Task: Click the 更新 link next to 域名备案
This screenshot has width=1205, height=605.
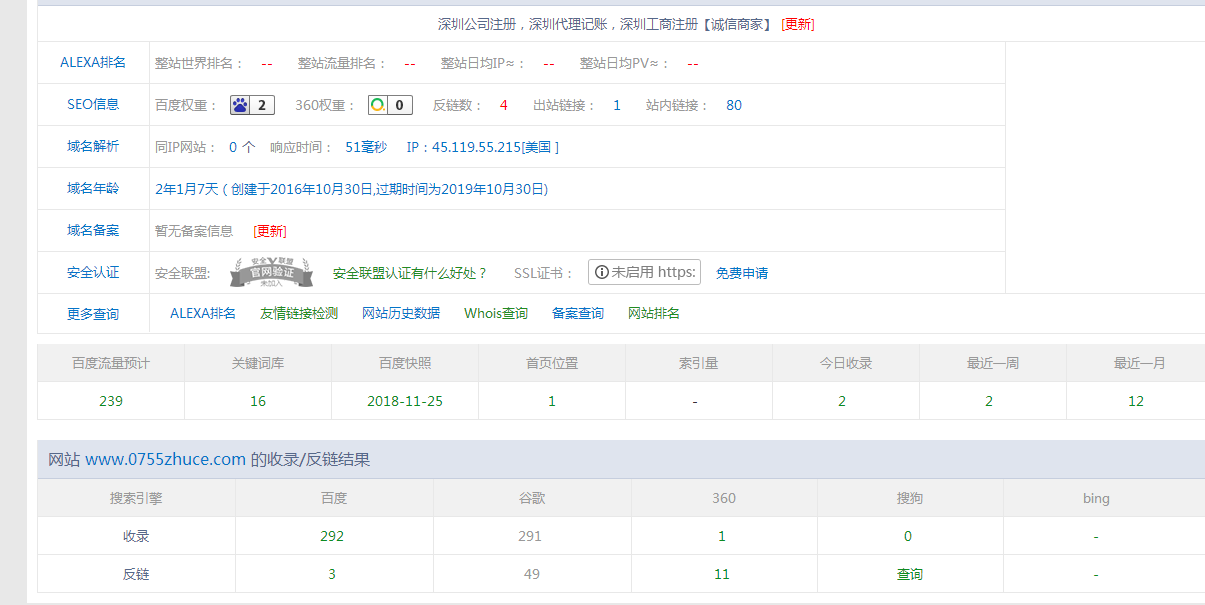Action: (x=269, y=230)
